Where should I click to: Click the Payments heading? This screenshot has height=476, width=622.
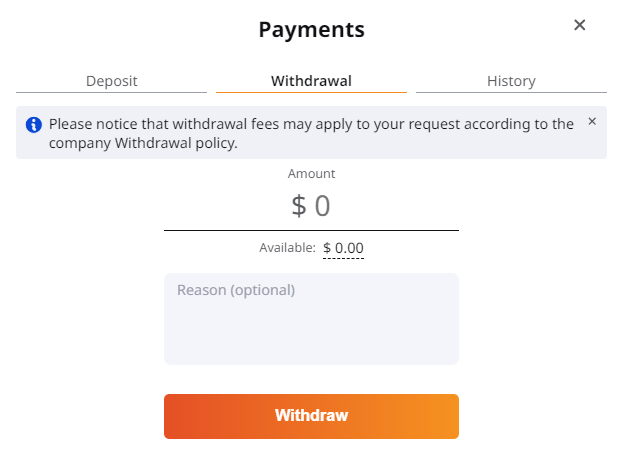(x=311, y=30)
